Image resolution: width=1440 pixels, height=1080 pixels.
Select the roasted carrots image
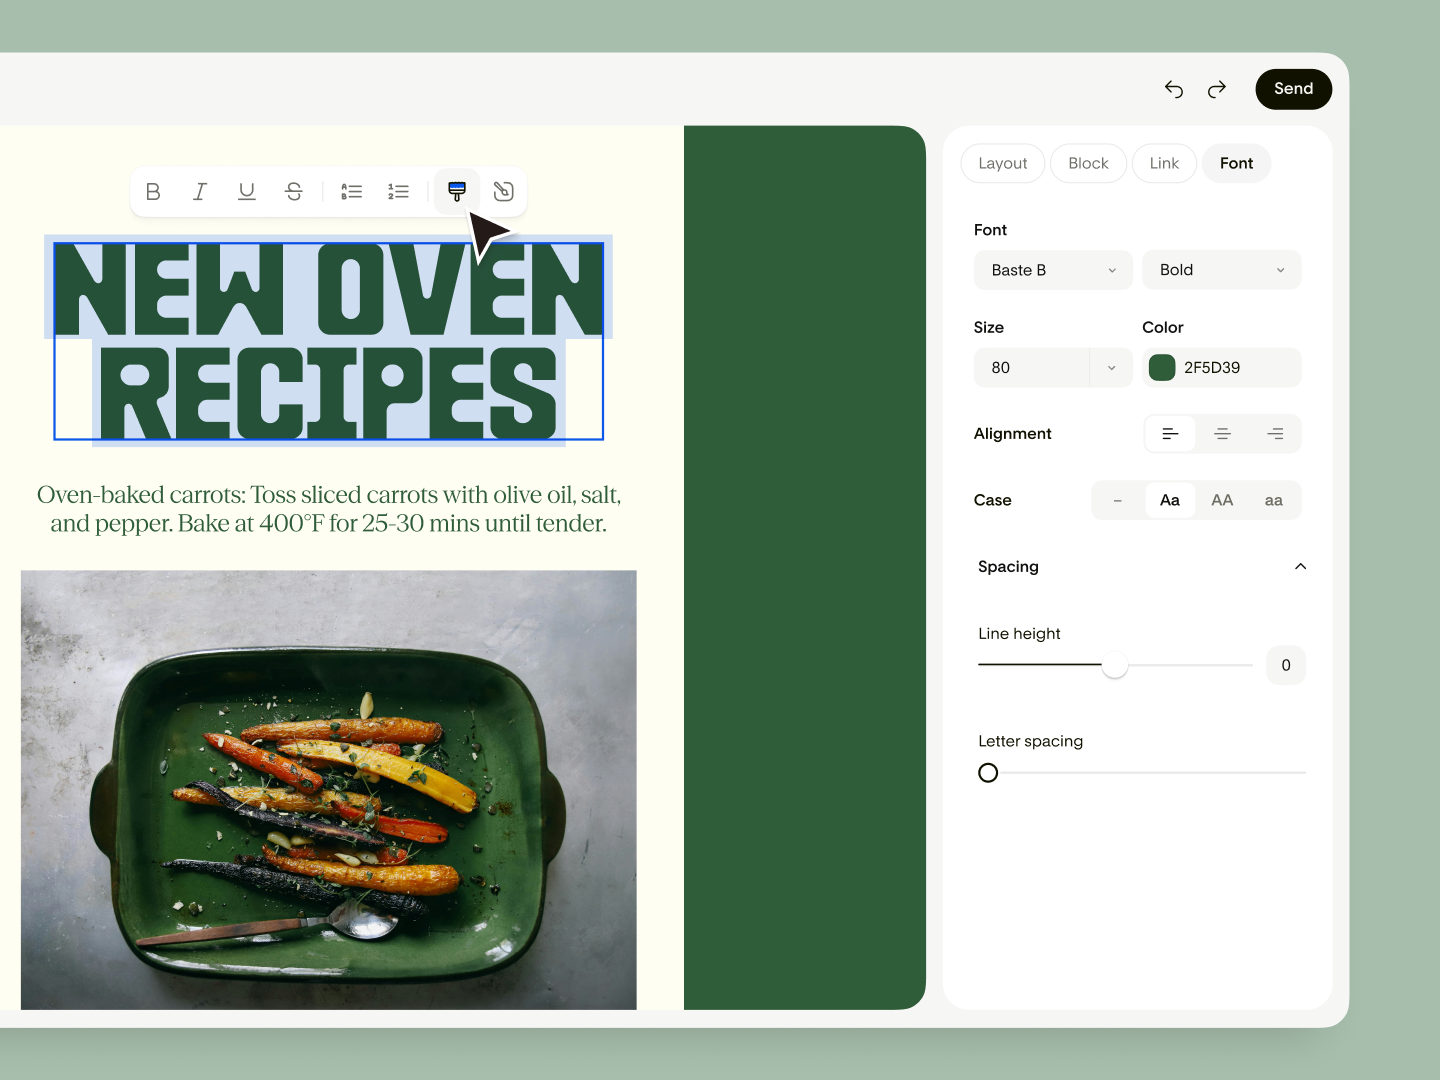[x=329, y=790]
